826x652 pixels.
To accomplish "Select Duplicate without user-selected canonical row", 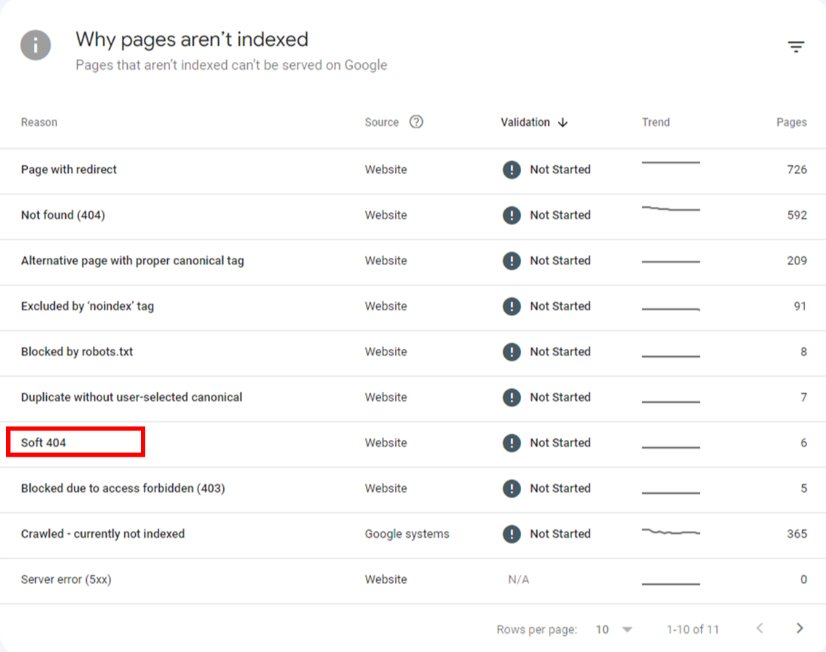I will tap(131, 397).
